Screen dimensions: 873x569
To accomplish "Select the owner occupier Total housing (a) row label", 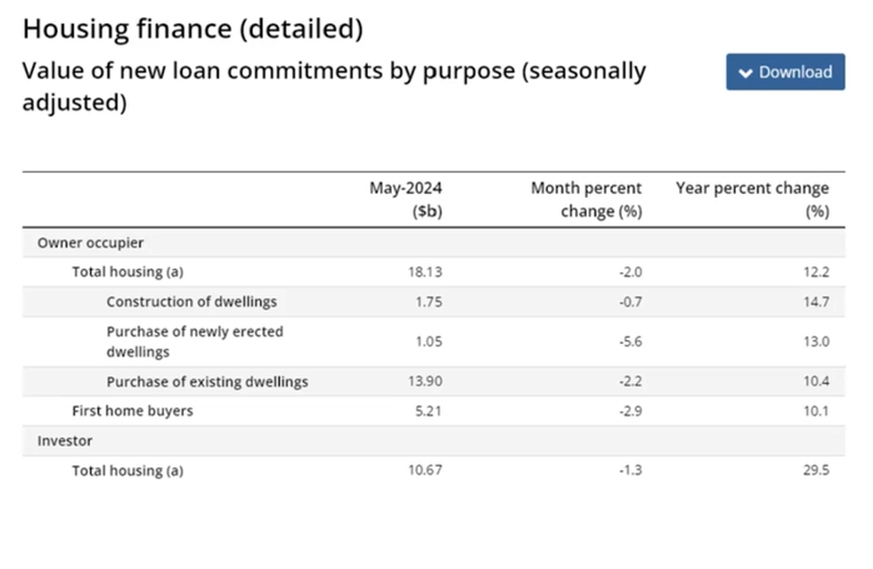I will 127,272.
